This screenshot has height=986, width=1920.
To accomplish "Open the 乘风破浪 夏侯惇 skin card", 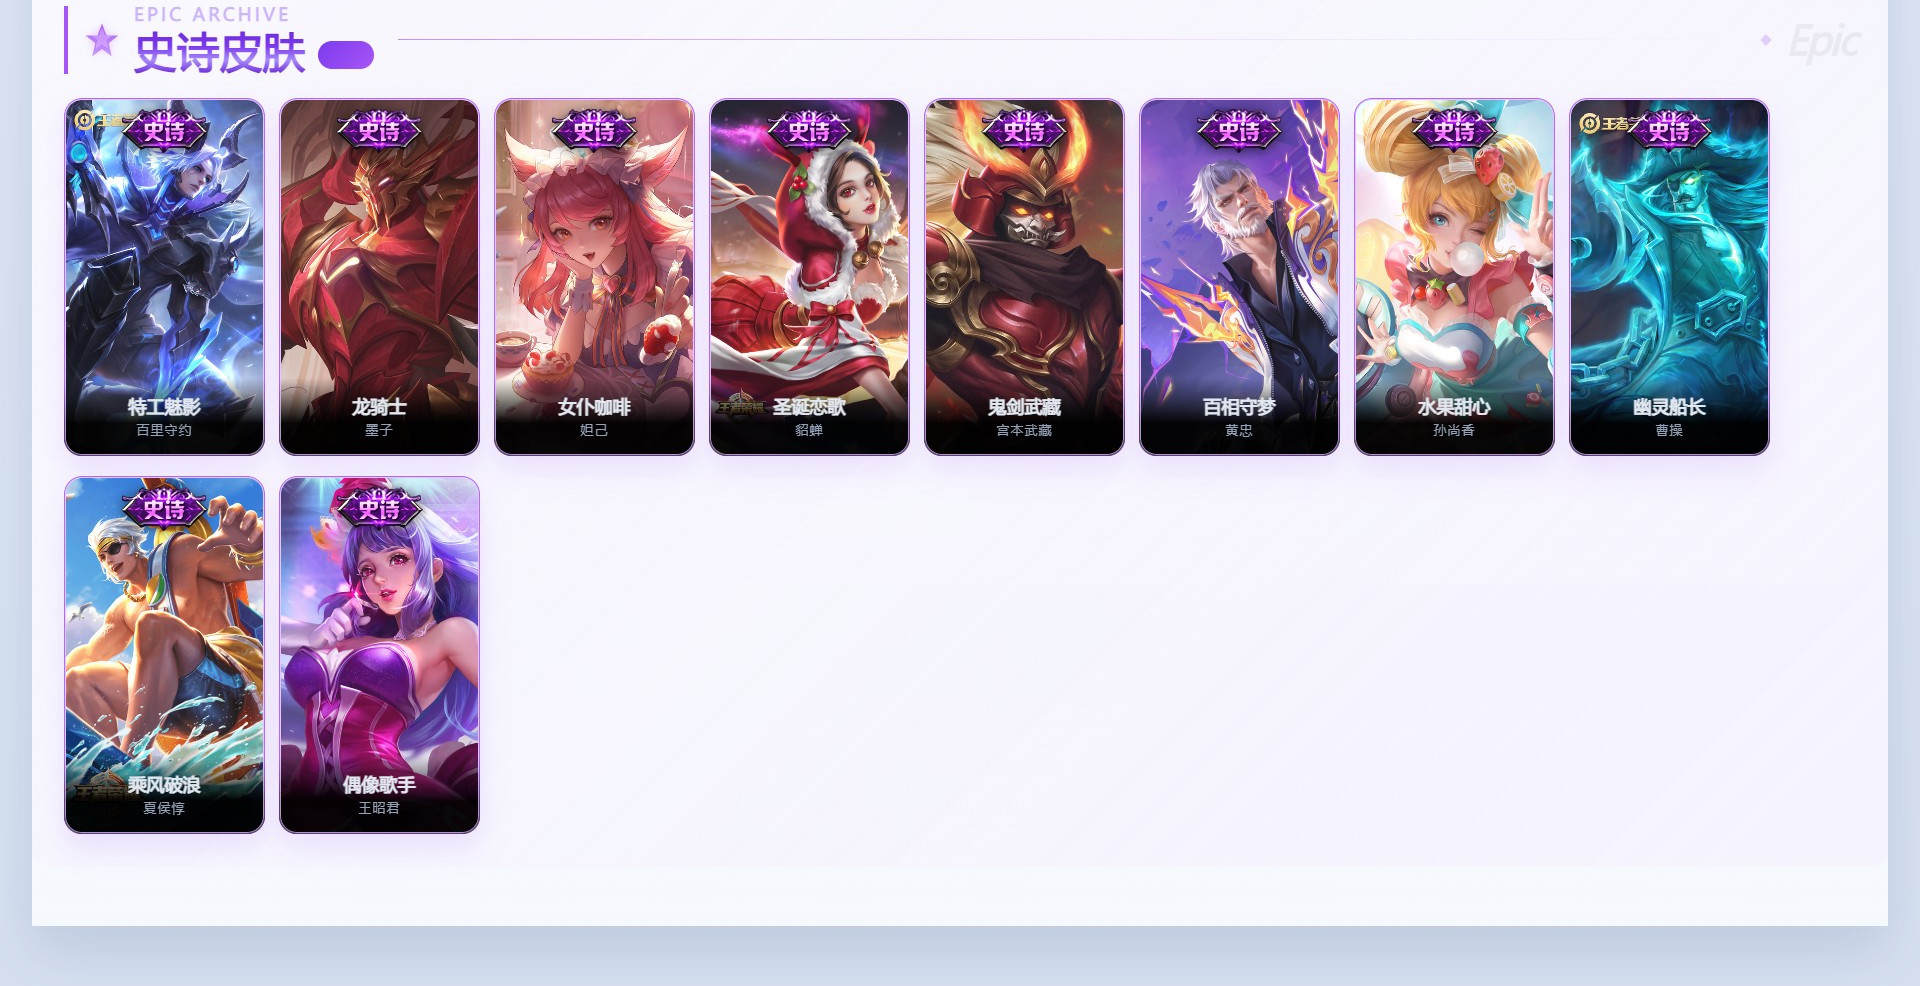I will click(x=164, y=655).
